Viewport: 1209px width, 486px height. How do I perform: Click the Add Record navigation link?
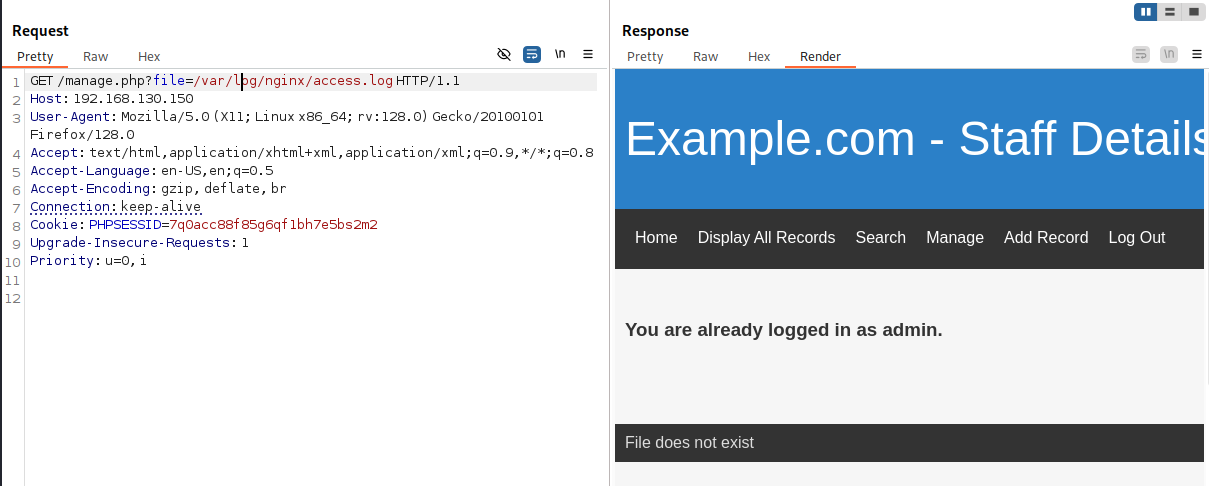coord(1046,238)
